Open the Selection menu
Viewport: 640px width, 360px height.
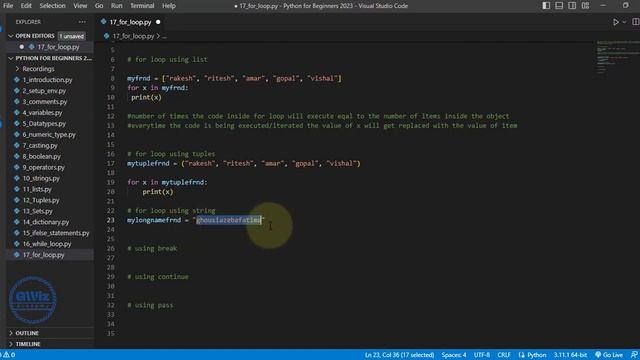52,6
